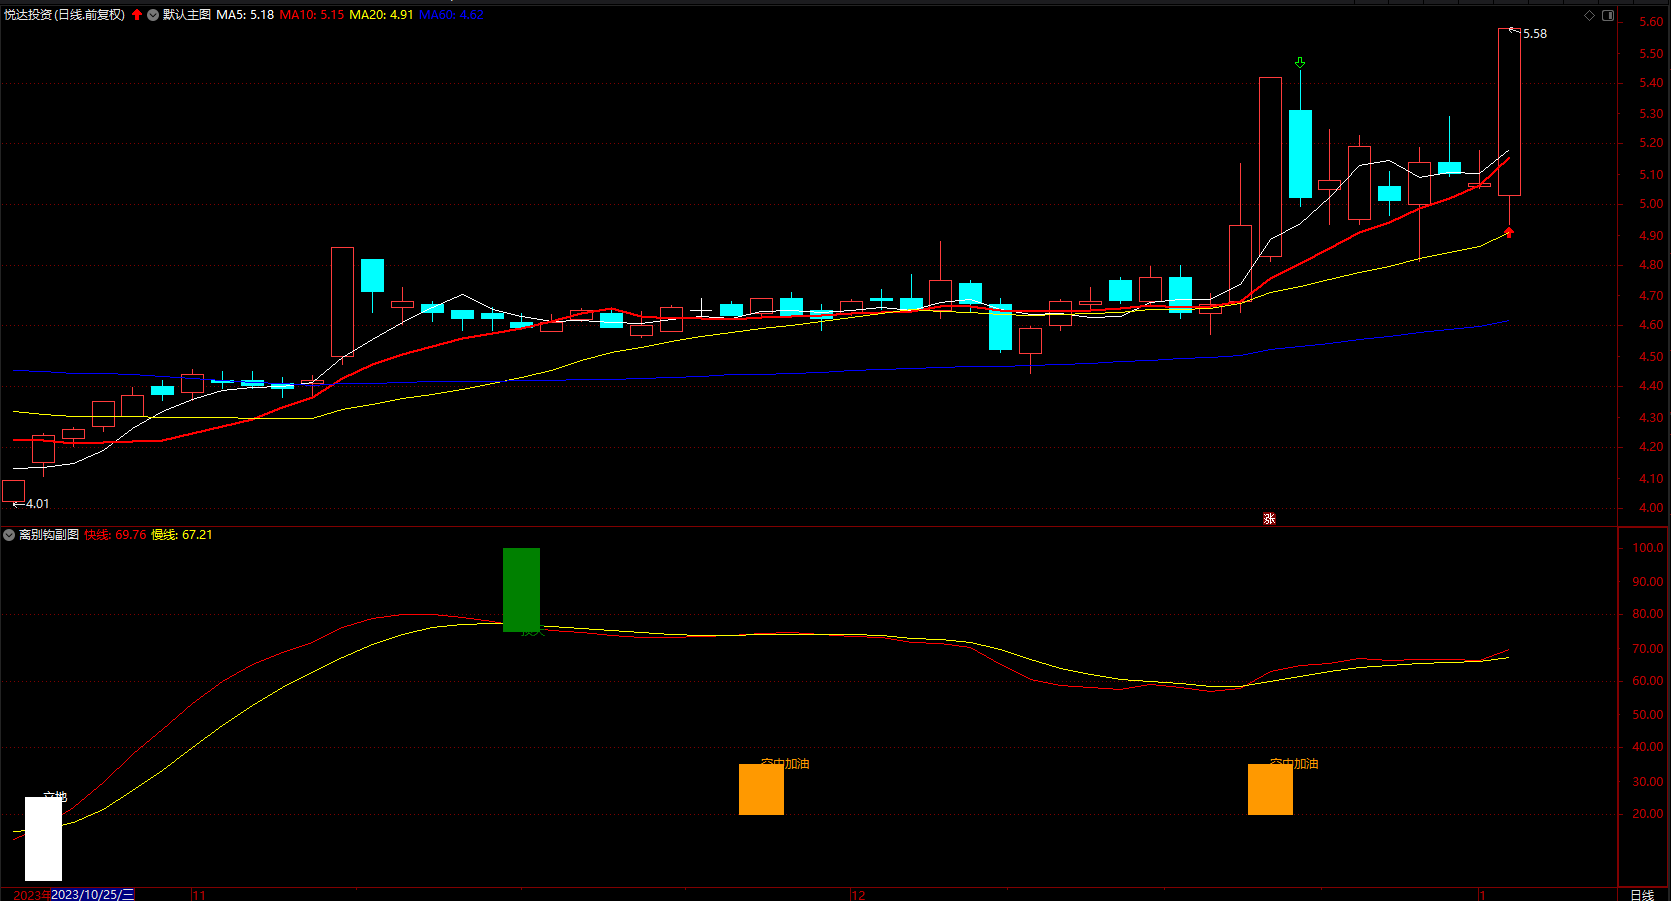Click the first orange 空中加油 signal bar

tap(761, 790)
